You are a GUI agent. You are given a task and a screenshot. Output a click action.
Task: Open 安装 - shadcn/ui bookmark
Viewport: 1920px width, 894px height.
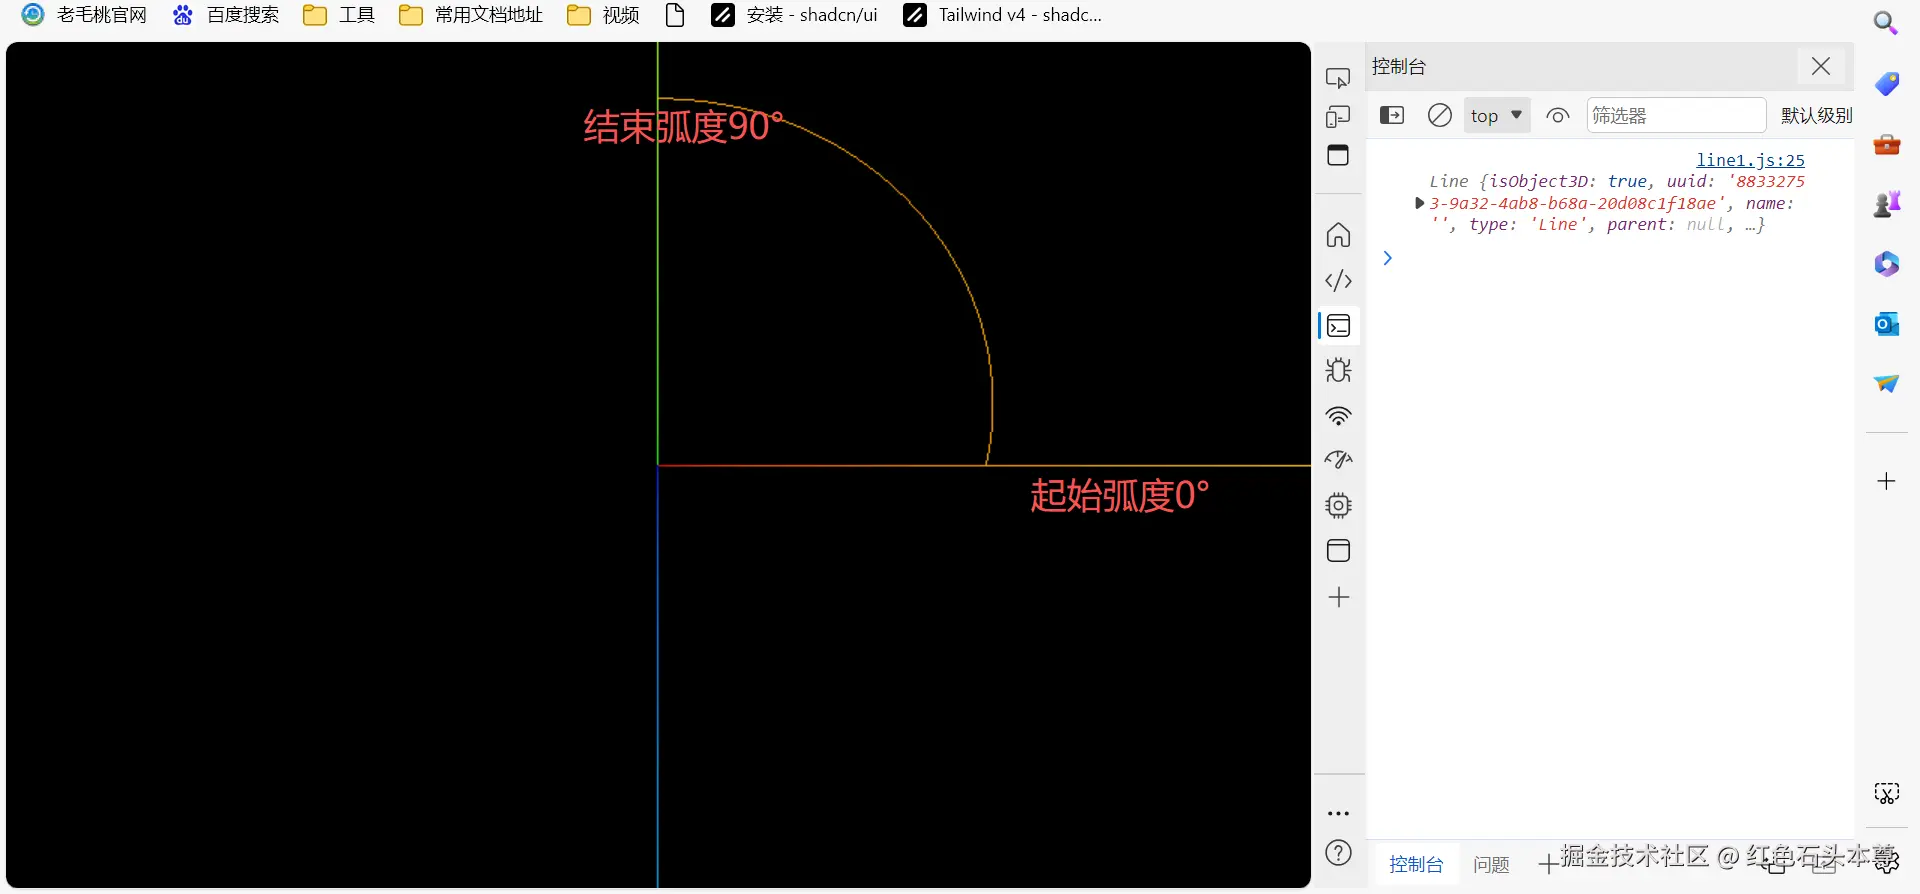click(794, 15)
